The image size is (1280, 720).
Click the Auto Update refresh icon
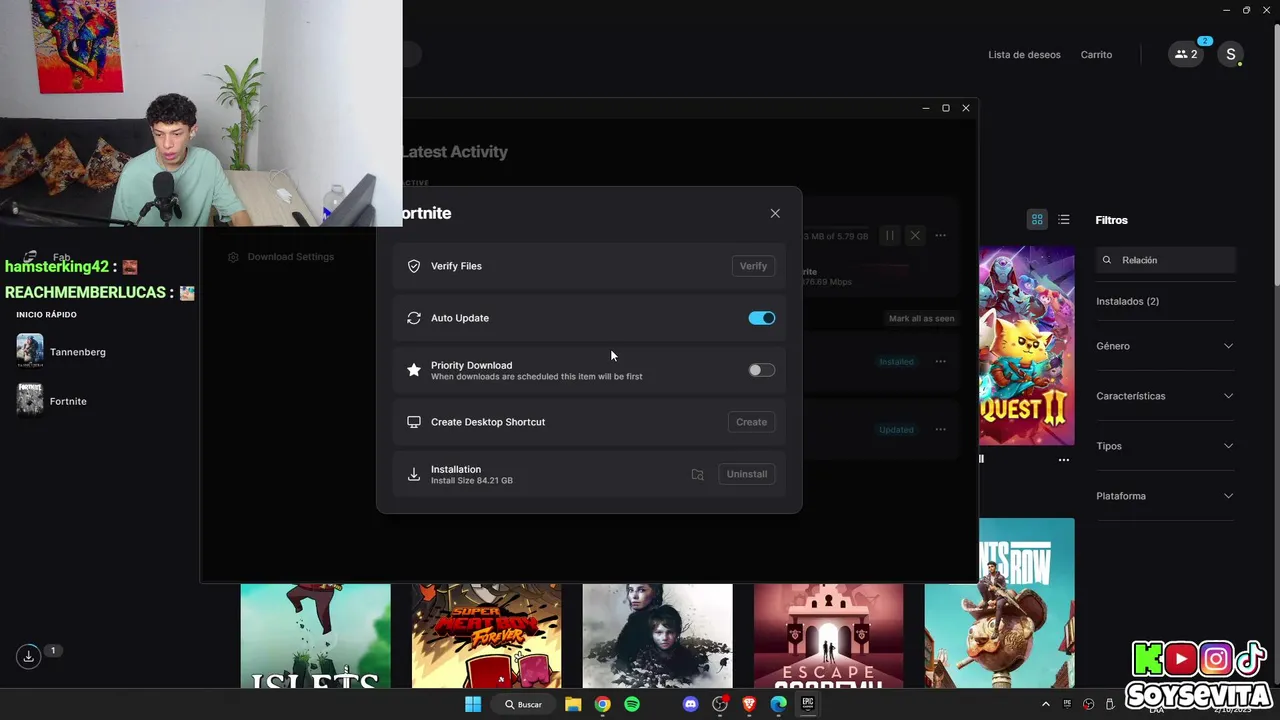pyautogui.click(x=414, y=318)
